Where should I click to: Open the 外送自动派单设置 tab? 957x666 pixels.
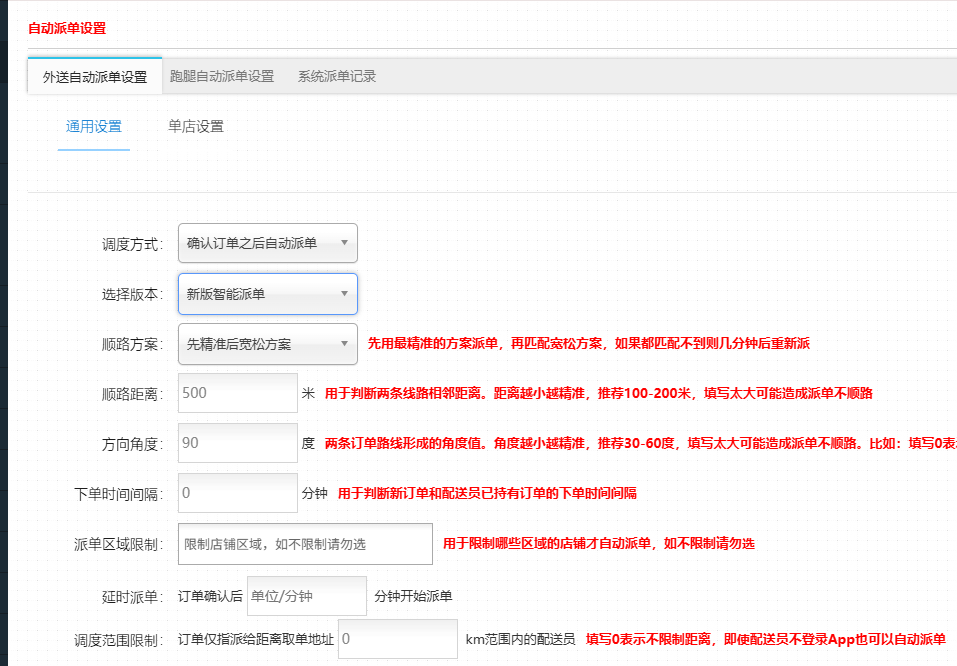94,76
